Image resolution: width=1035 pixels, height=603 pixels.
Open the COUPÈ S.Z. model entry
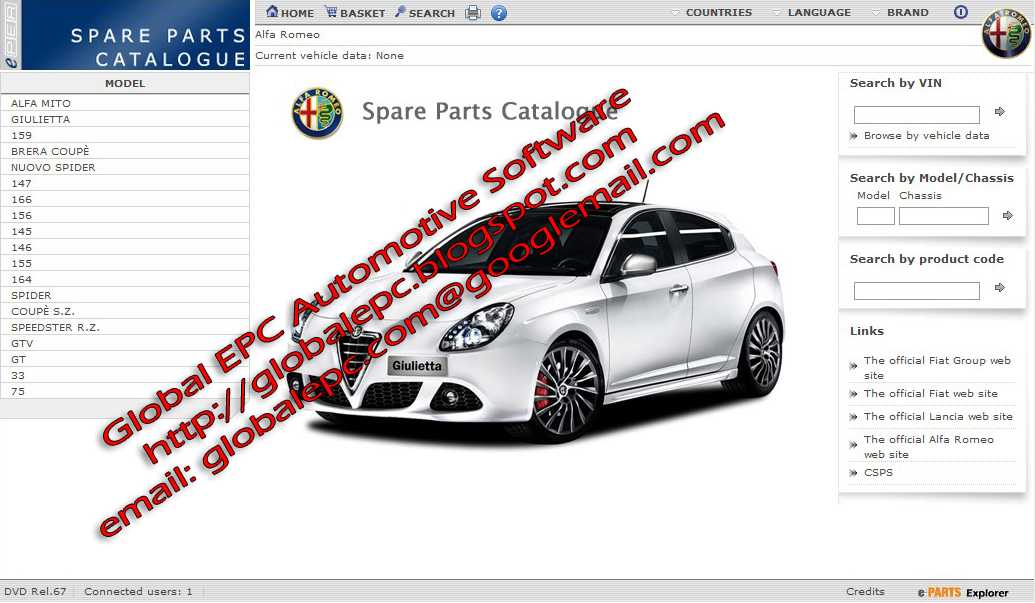pyautogui.click(x=125, y=311)
